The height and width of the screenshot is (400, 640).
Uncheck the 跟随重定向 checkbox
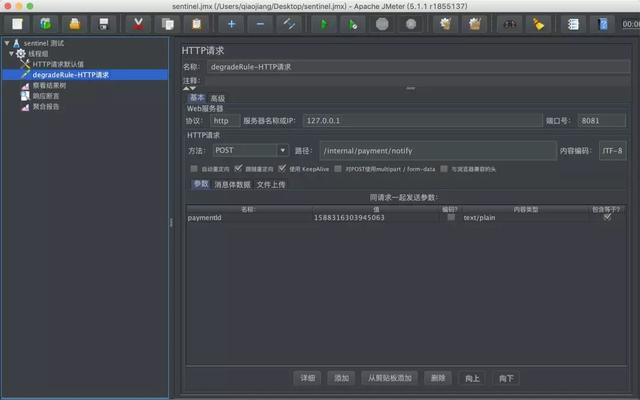click(238, 168)
